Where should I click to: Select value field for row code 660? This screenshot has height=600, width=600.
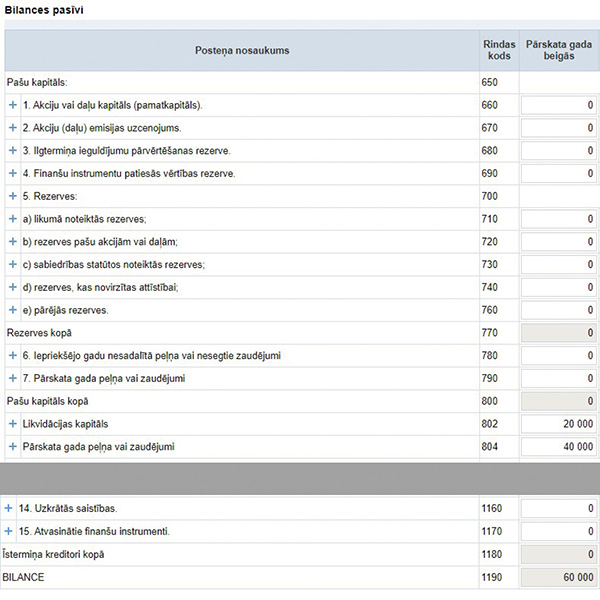(559, 105)
